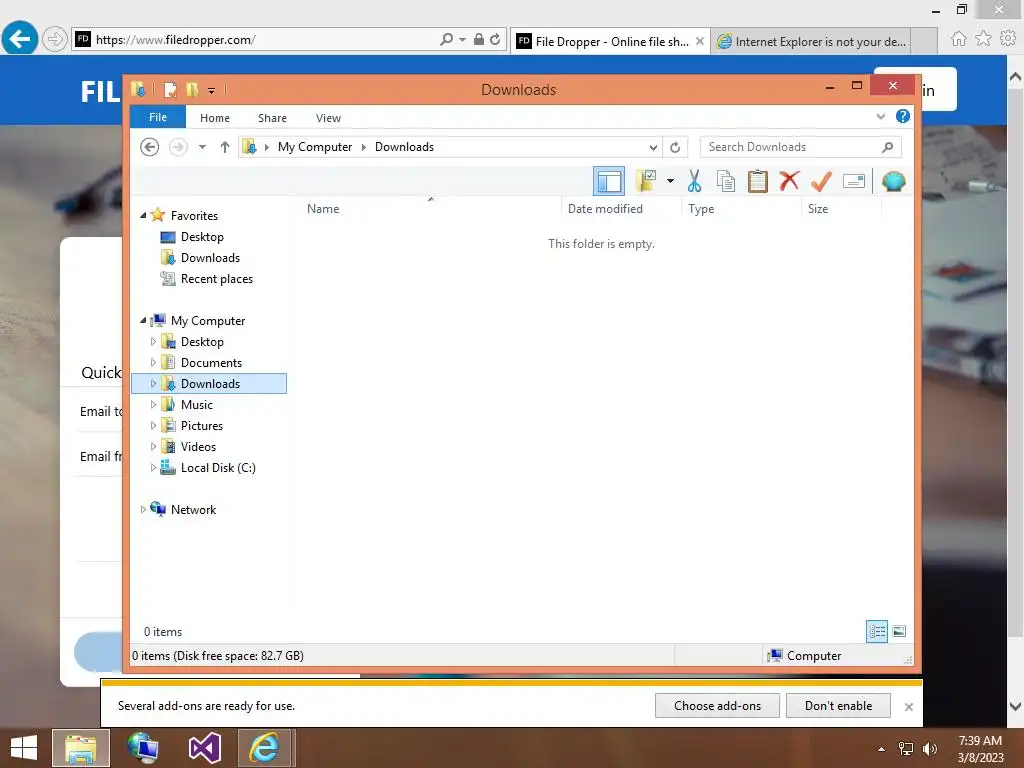Click Properties icon in quick access toolbar

[170, 89]
